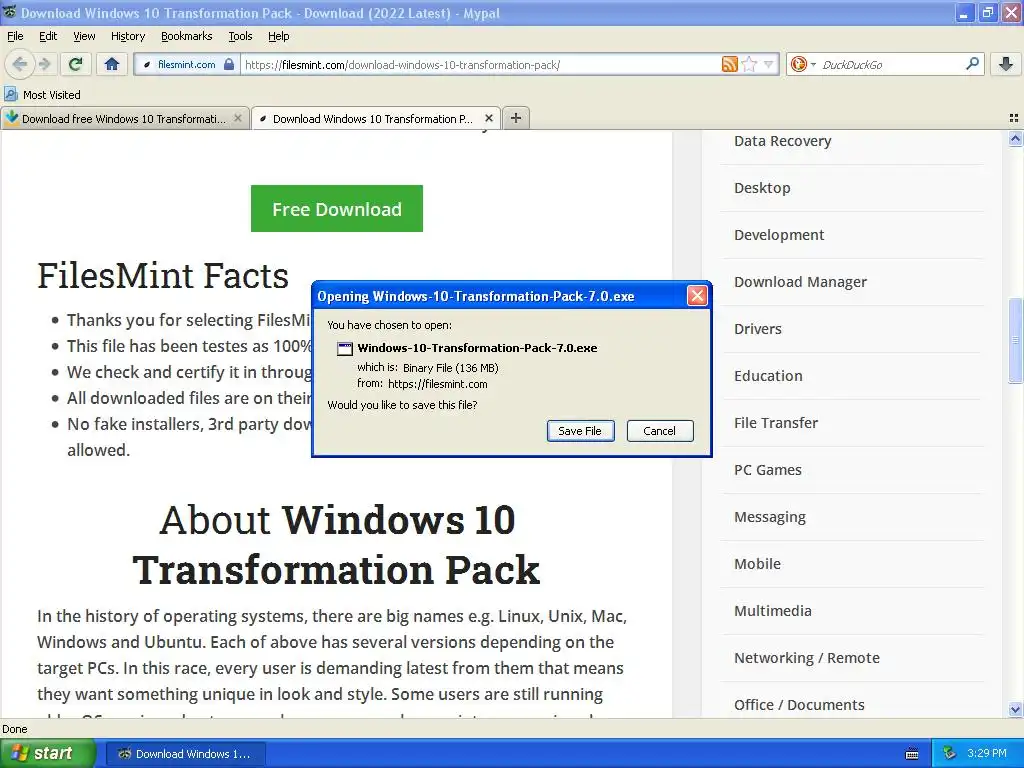
Task: Open the Data Recovery category
Action: point(782,141)
